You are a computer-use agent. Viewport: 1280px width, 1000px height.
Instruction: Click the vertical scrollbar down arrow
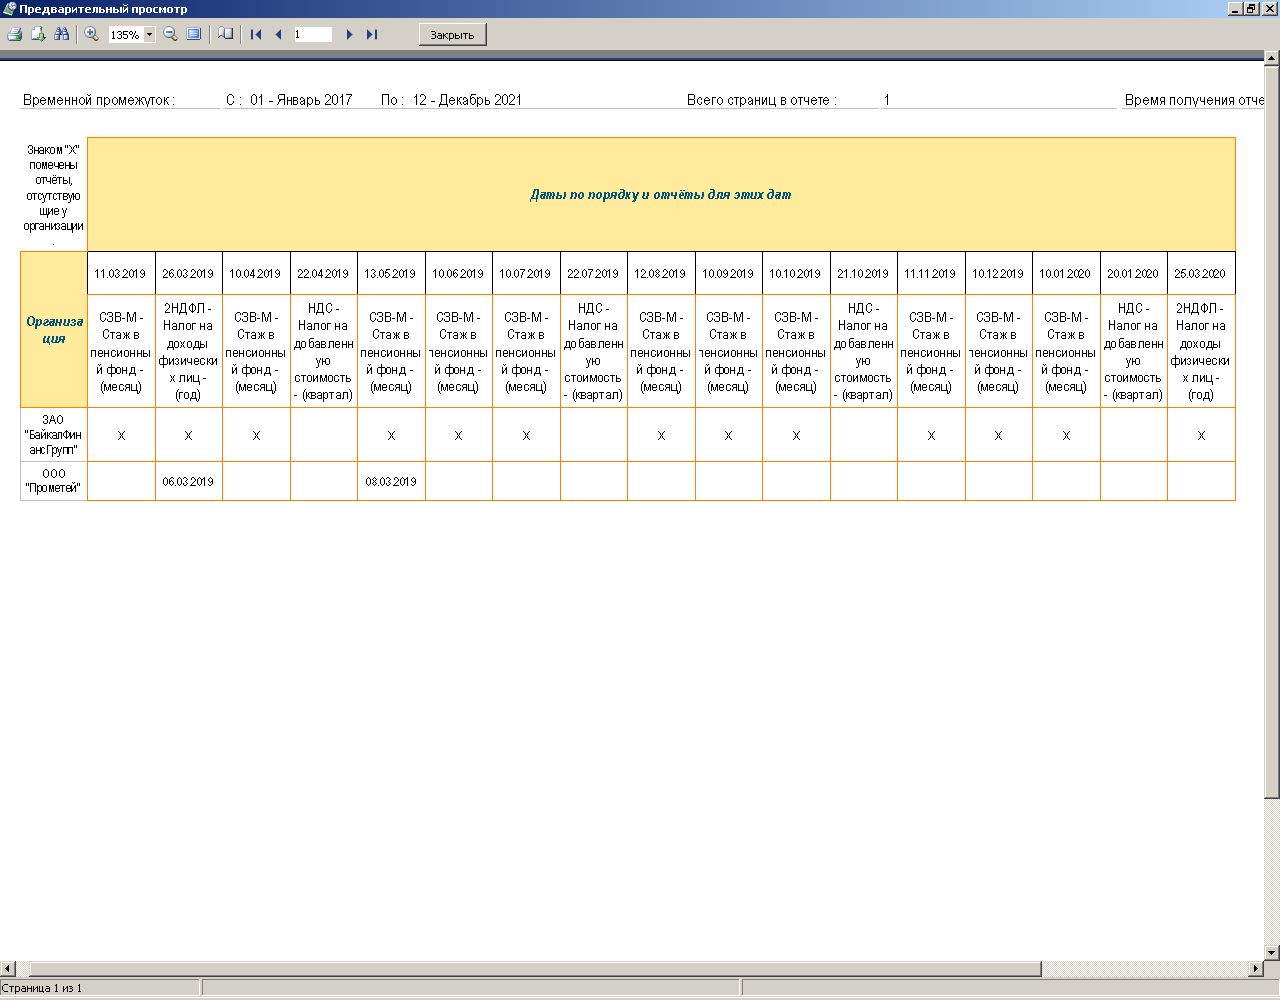(x=1272, y=953)
